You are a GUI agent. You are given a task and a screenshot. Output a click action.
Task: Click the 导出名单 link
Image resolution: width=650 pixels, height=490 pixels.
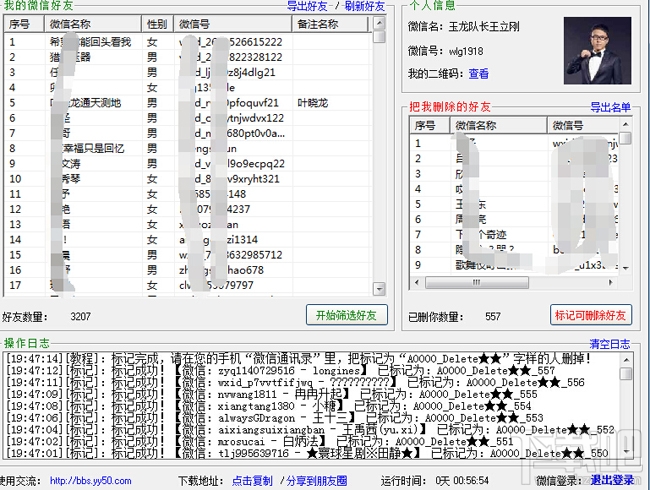coord(610,107)
